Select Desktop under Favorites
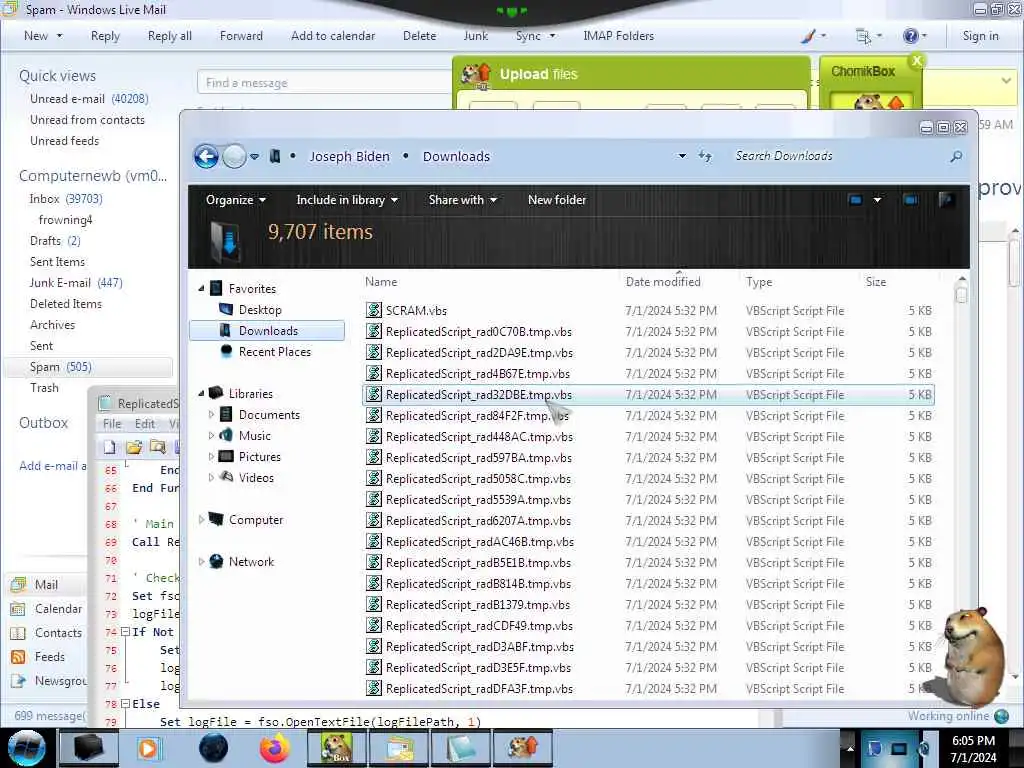Screen dimensions: 1024x768 click(x=260, y=310)
